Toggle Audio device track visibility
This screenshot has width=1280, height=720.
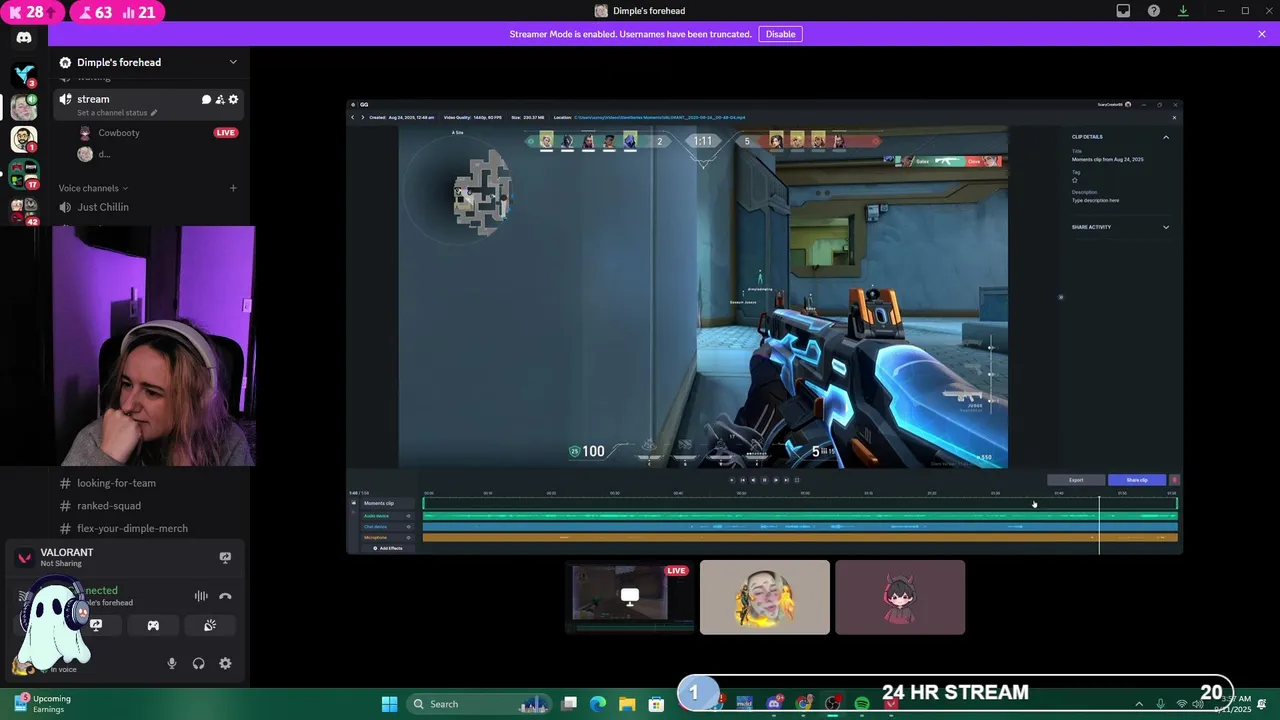[408, 516]
